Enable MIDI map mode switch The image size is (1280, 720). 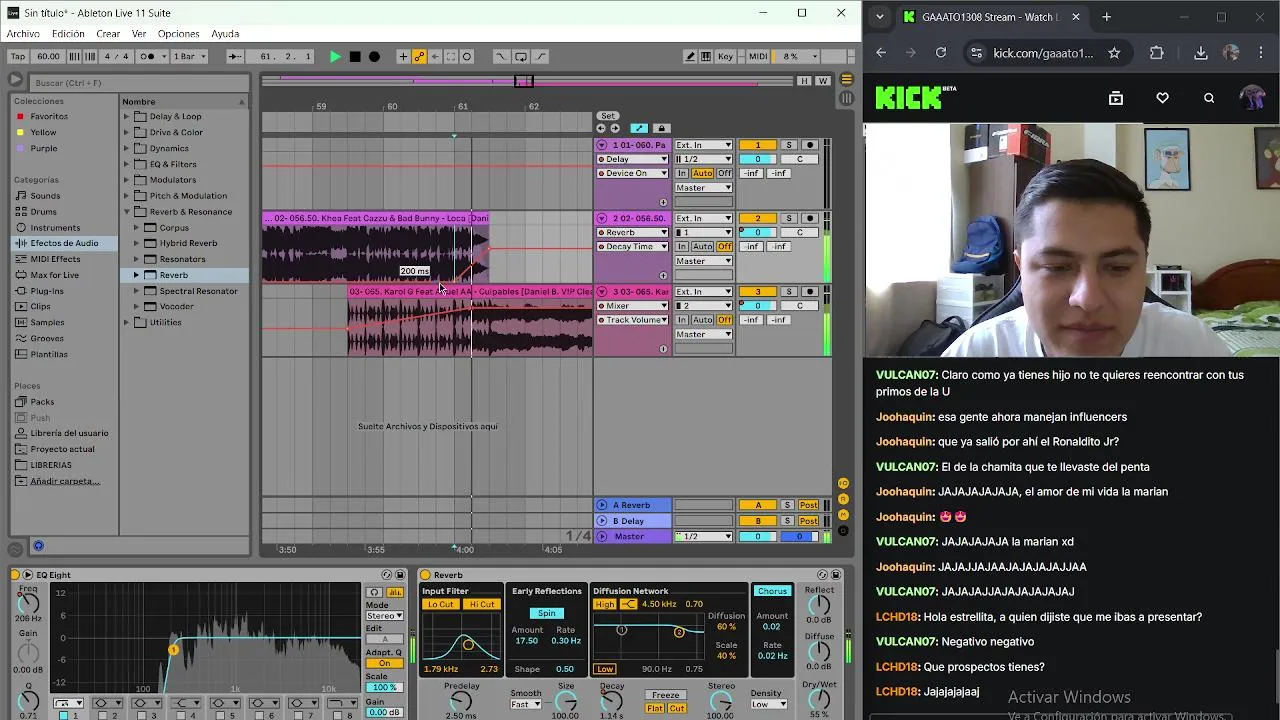click(x=758, y=57)
